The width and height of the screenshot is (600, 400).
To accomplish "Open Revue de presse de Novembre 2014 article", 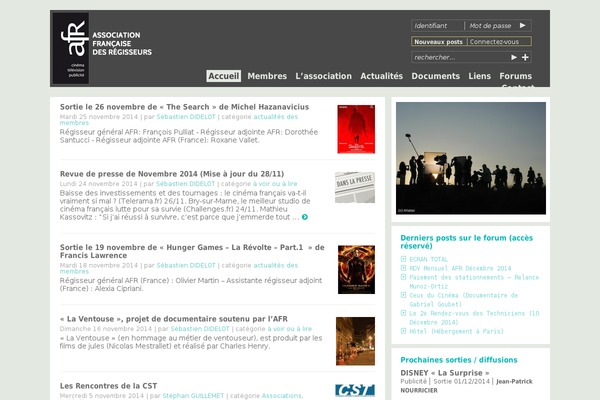I will [172, 174].
